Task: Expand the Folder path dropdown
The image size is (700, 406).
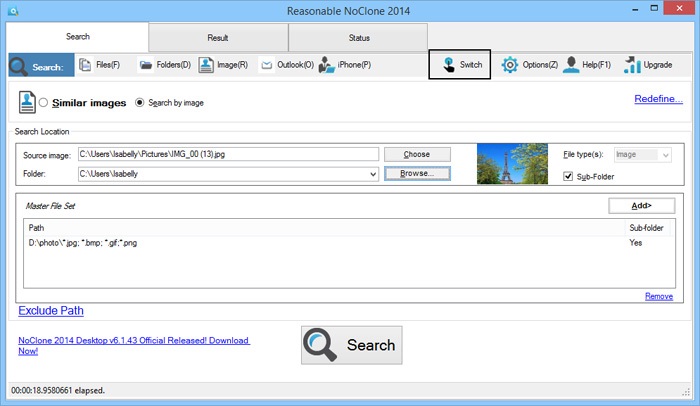Action: click(373, 174)
